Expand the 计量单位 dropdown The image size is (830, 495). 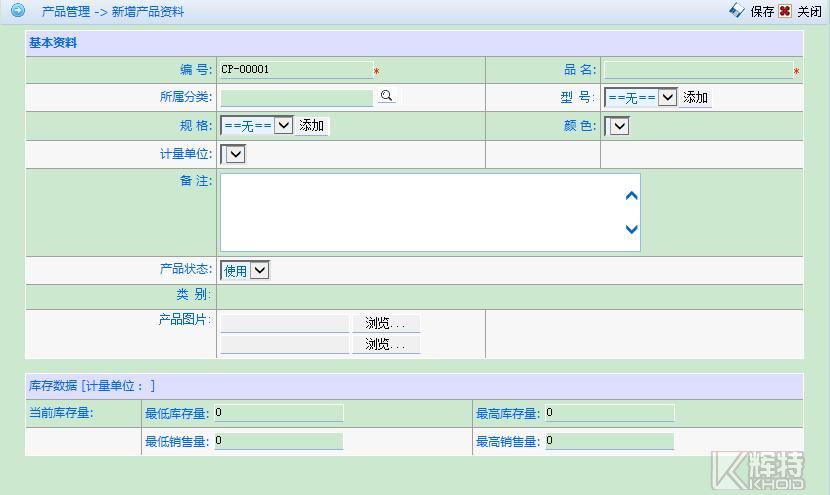click(x=234, y=154)
